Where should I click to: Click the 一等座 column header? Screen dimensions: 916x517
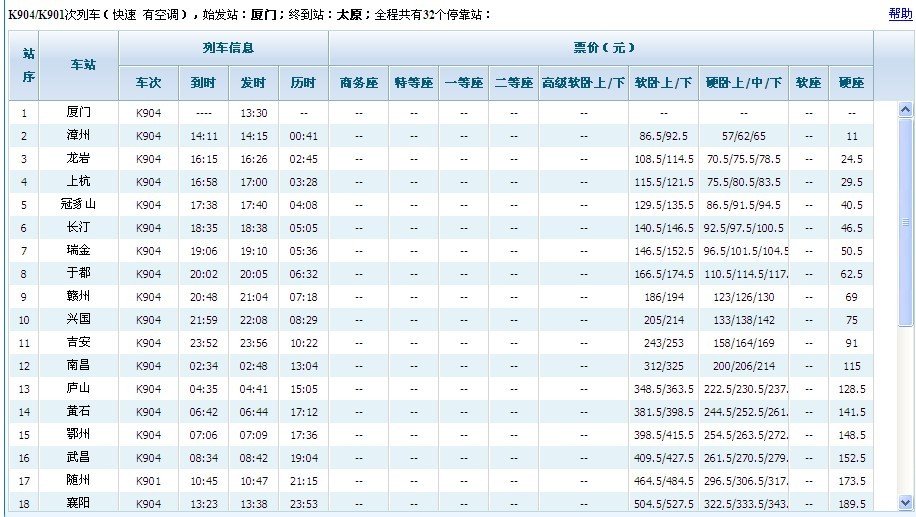[x=464, y=83]
